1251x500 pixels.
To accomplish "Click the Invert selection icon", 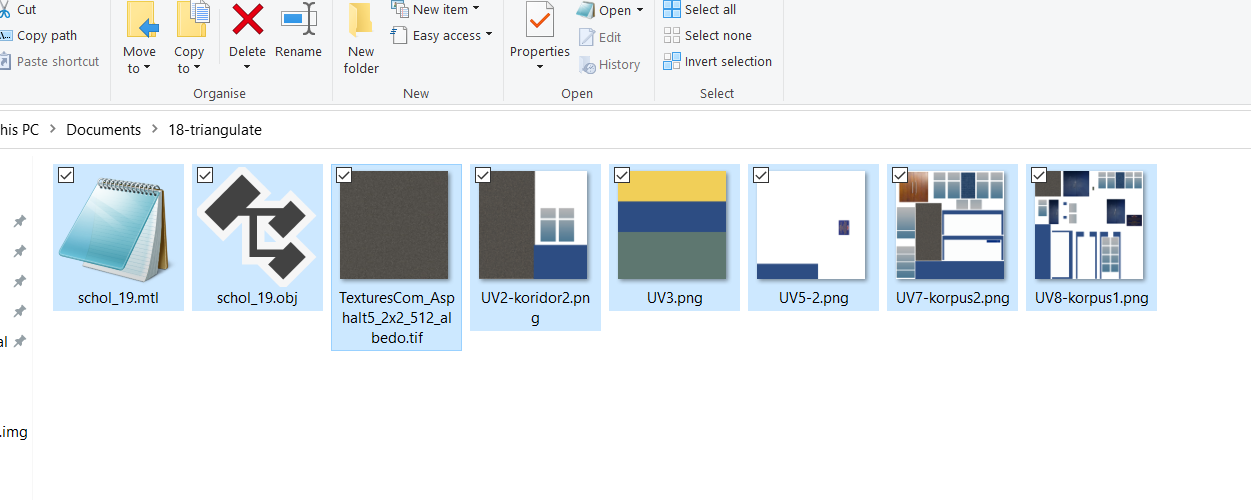I will click(x=672, y=61).
